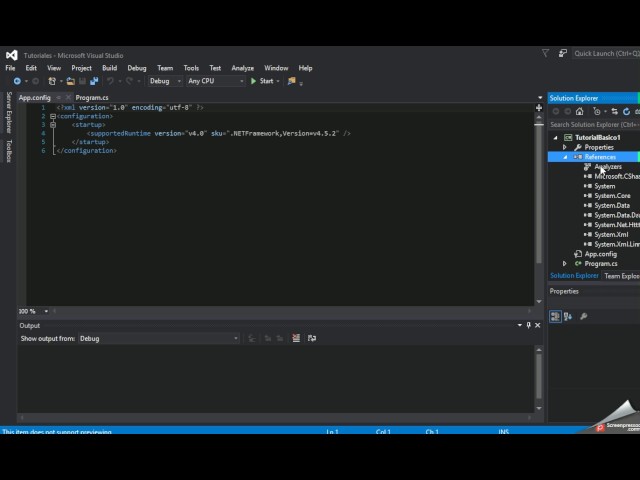Click the Alphabetical sort icon in Properties
Image resolution: width=640 pixels, height=480 pixels.
click(568, 316)
